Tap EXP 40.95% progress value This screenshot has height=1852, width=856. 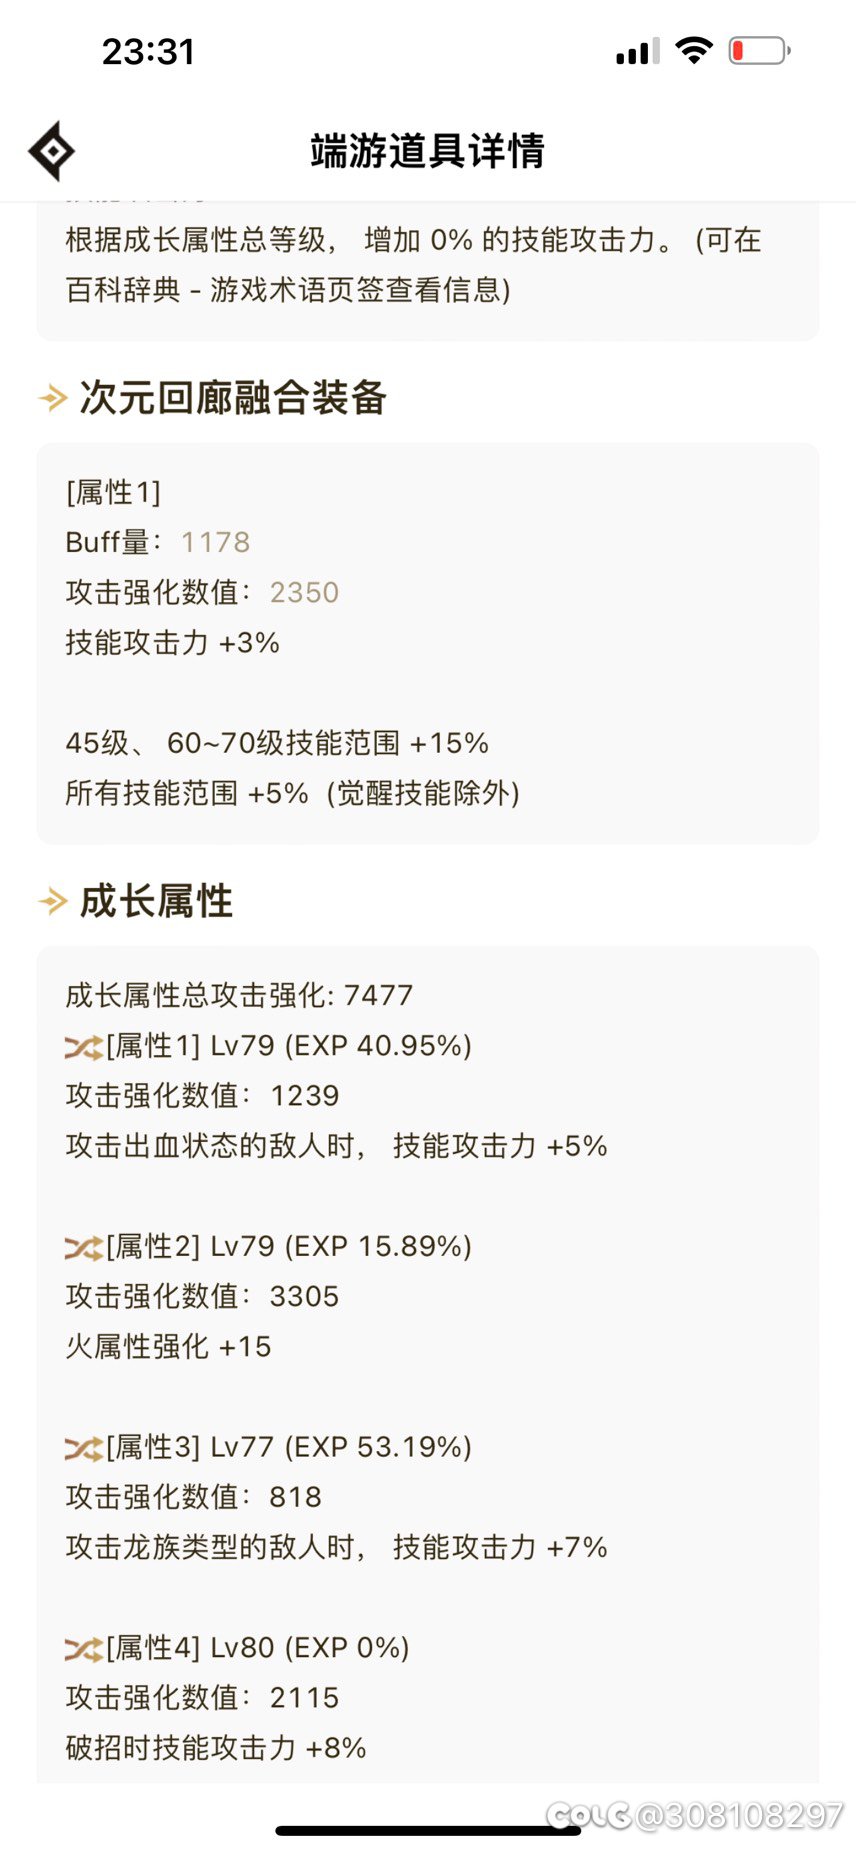click(x=378, y=1046)
